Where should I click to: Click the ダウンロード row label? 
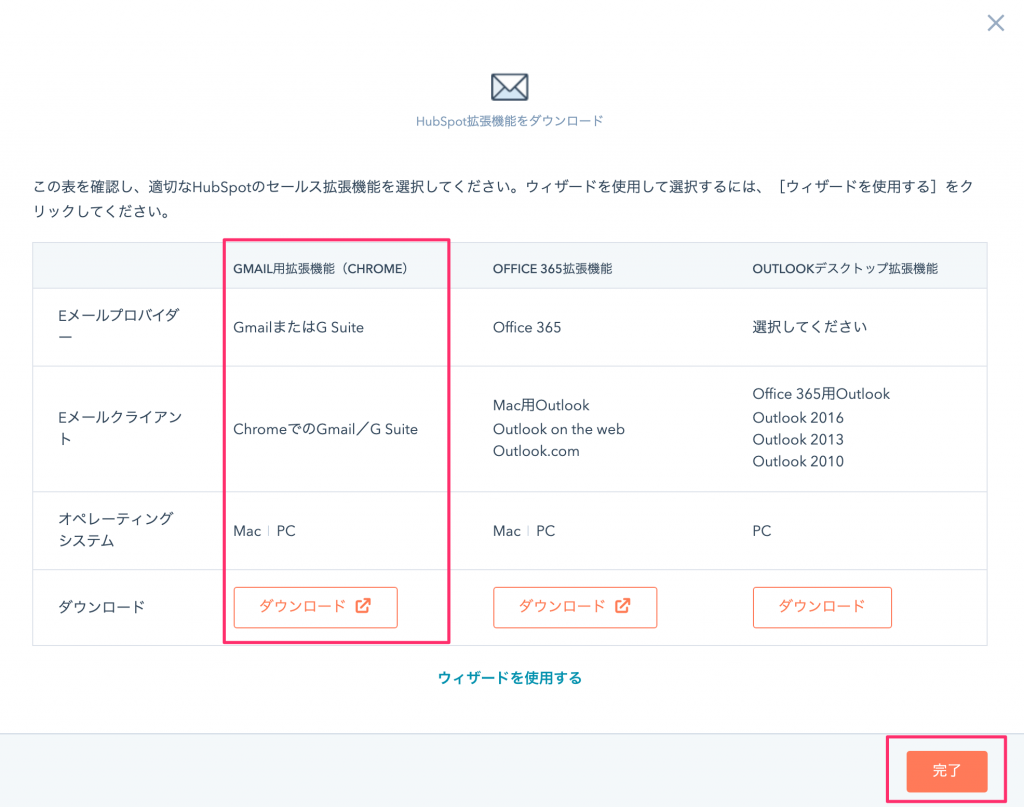pyautogui.click(x=101, y=607)
